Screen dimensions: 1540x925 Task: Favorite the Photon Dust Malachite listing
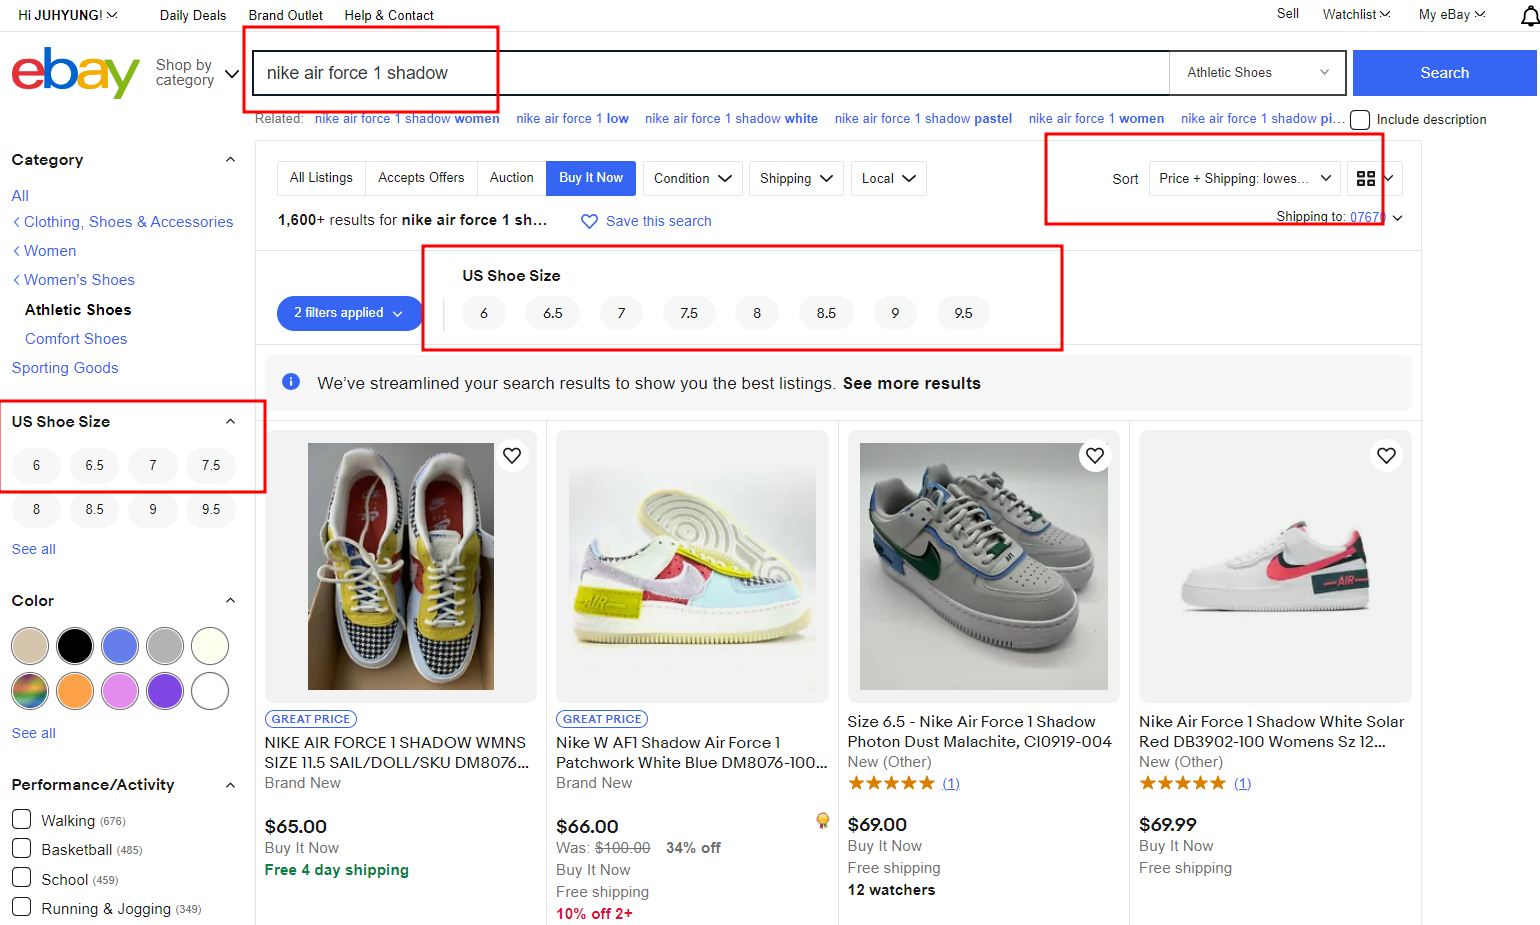1095,456
